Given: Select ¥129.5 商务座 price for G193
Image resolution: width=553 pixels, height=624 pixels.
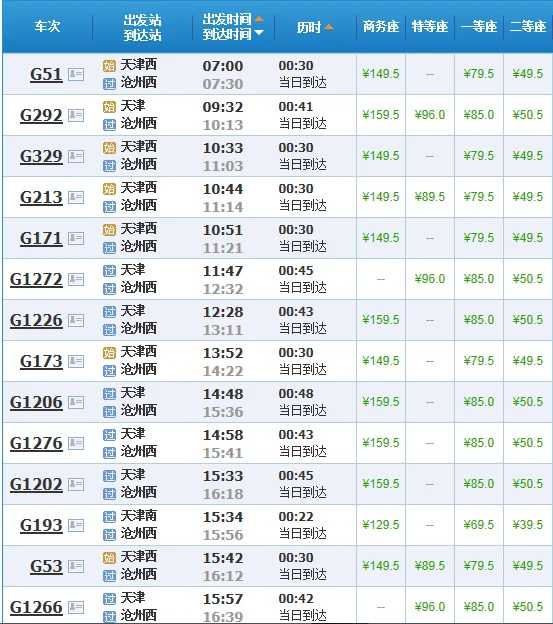Looking at the screenshot, I should (381, 525).
